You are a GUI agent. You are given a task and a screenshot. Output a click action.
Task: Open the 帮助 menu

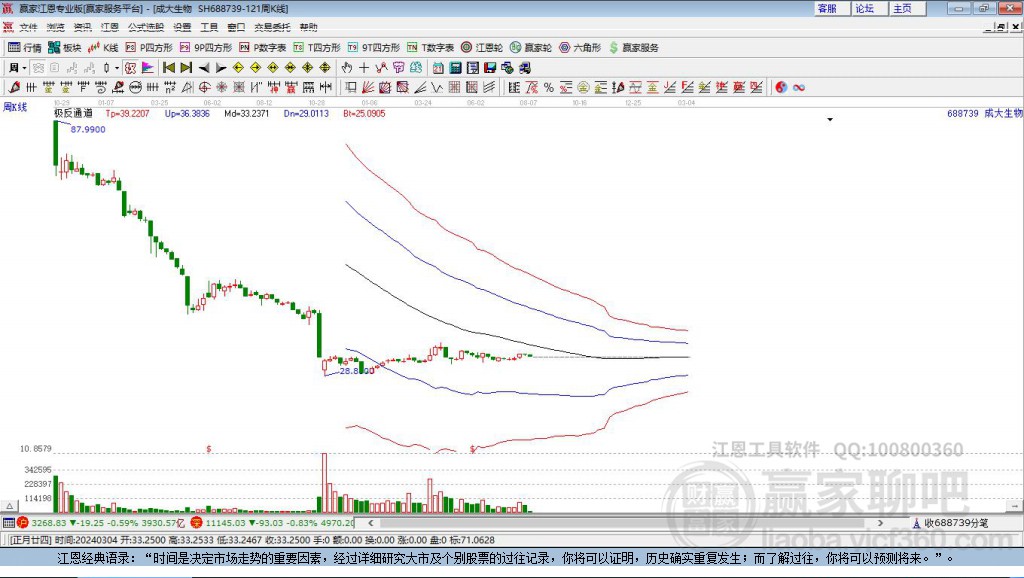coord(308,27)
